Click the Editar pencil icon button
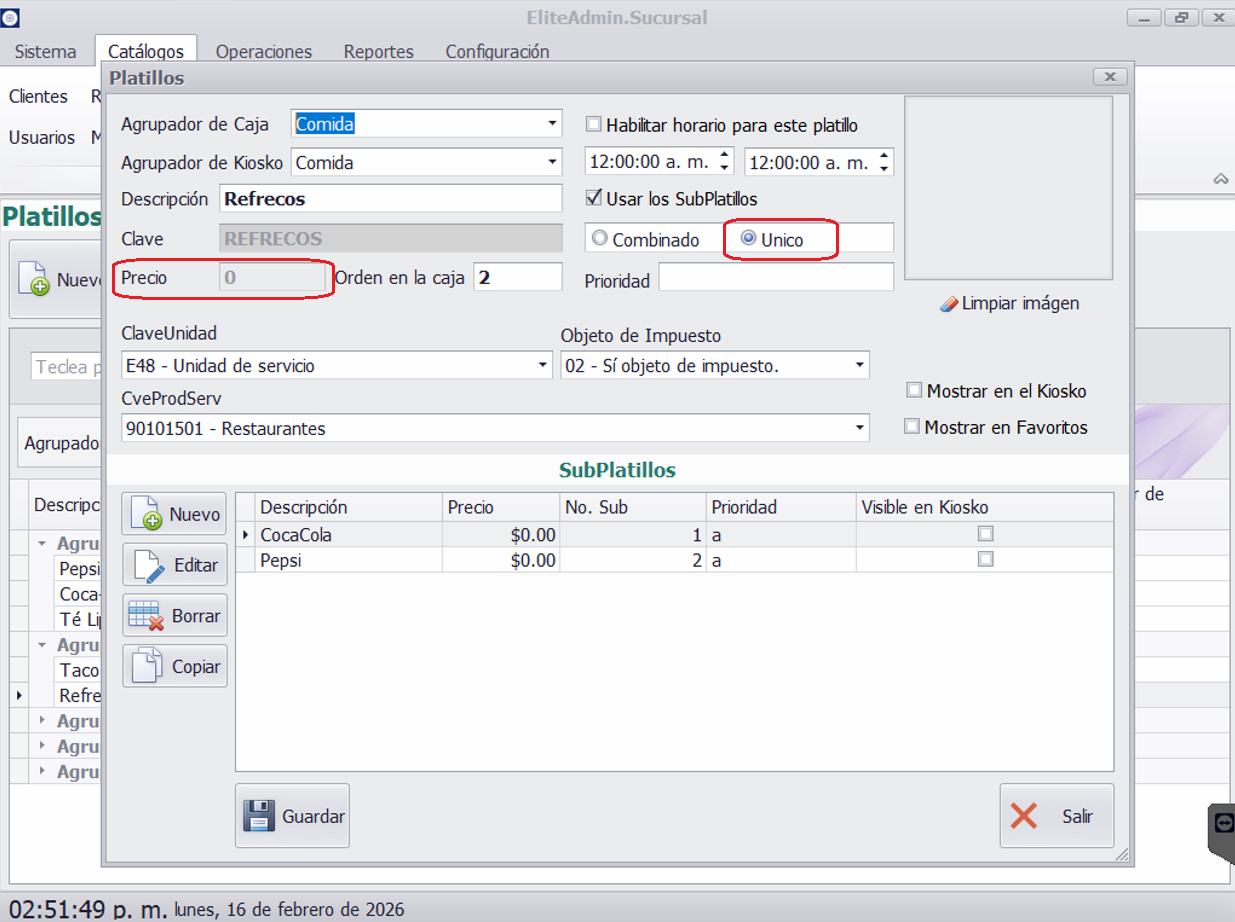The width and height of the screenshot is (1235, 922). pos(147,566)
